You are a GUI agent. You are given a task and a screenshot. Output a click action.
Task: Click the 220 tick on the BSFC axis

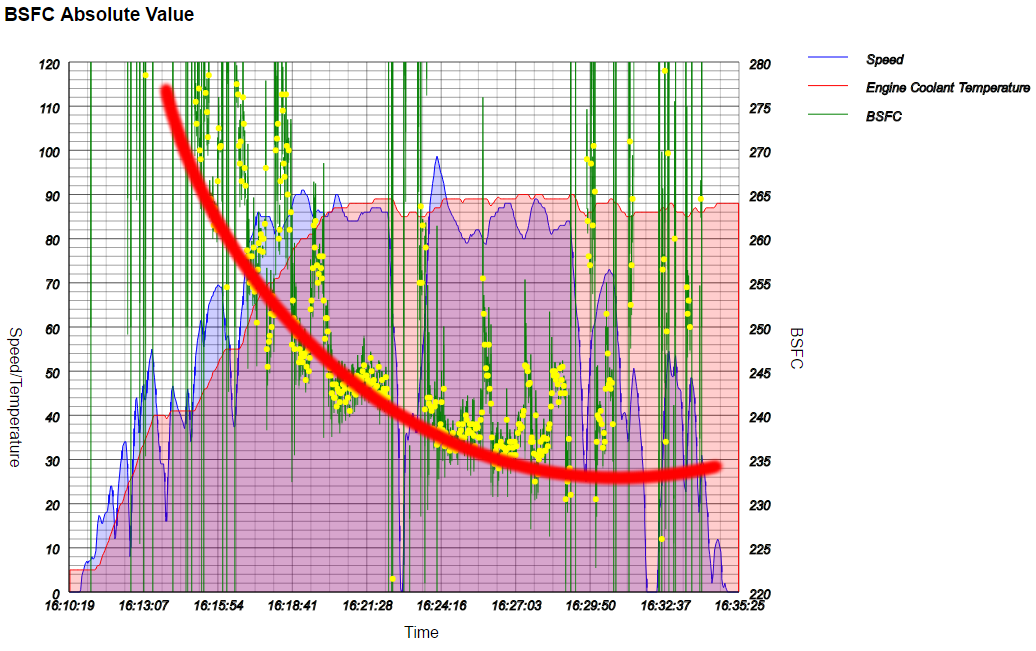[x=760, y=594]
